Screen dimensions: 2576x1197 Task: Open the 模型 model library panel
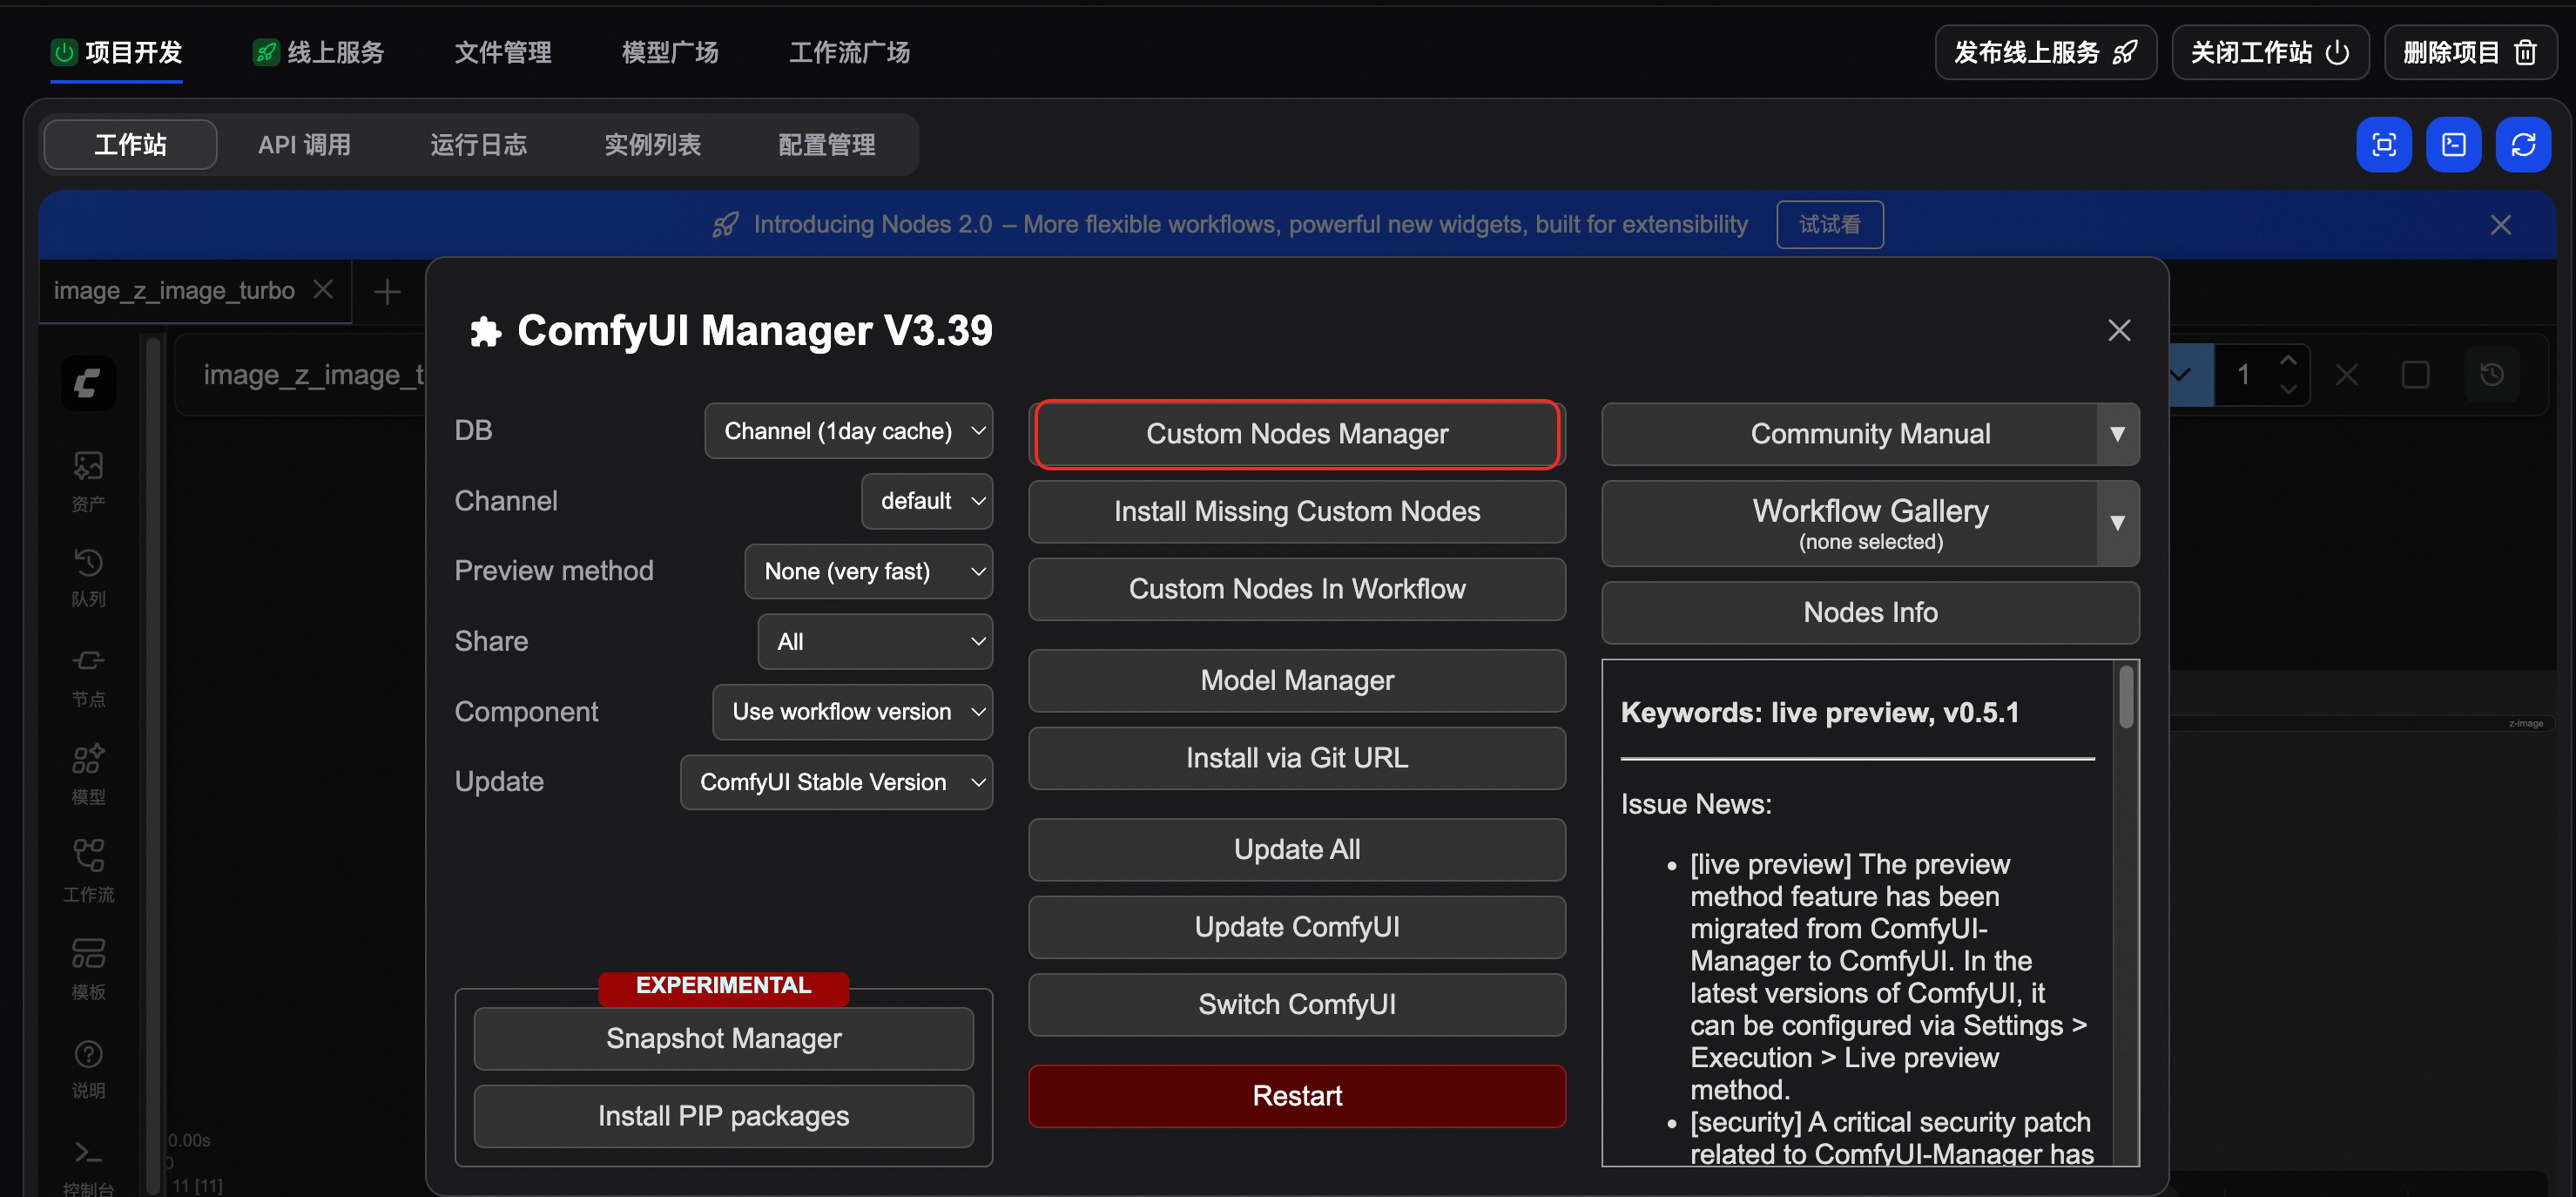[x=88, y=774]
